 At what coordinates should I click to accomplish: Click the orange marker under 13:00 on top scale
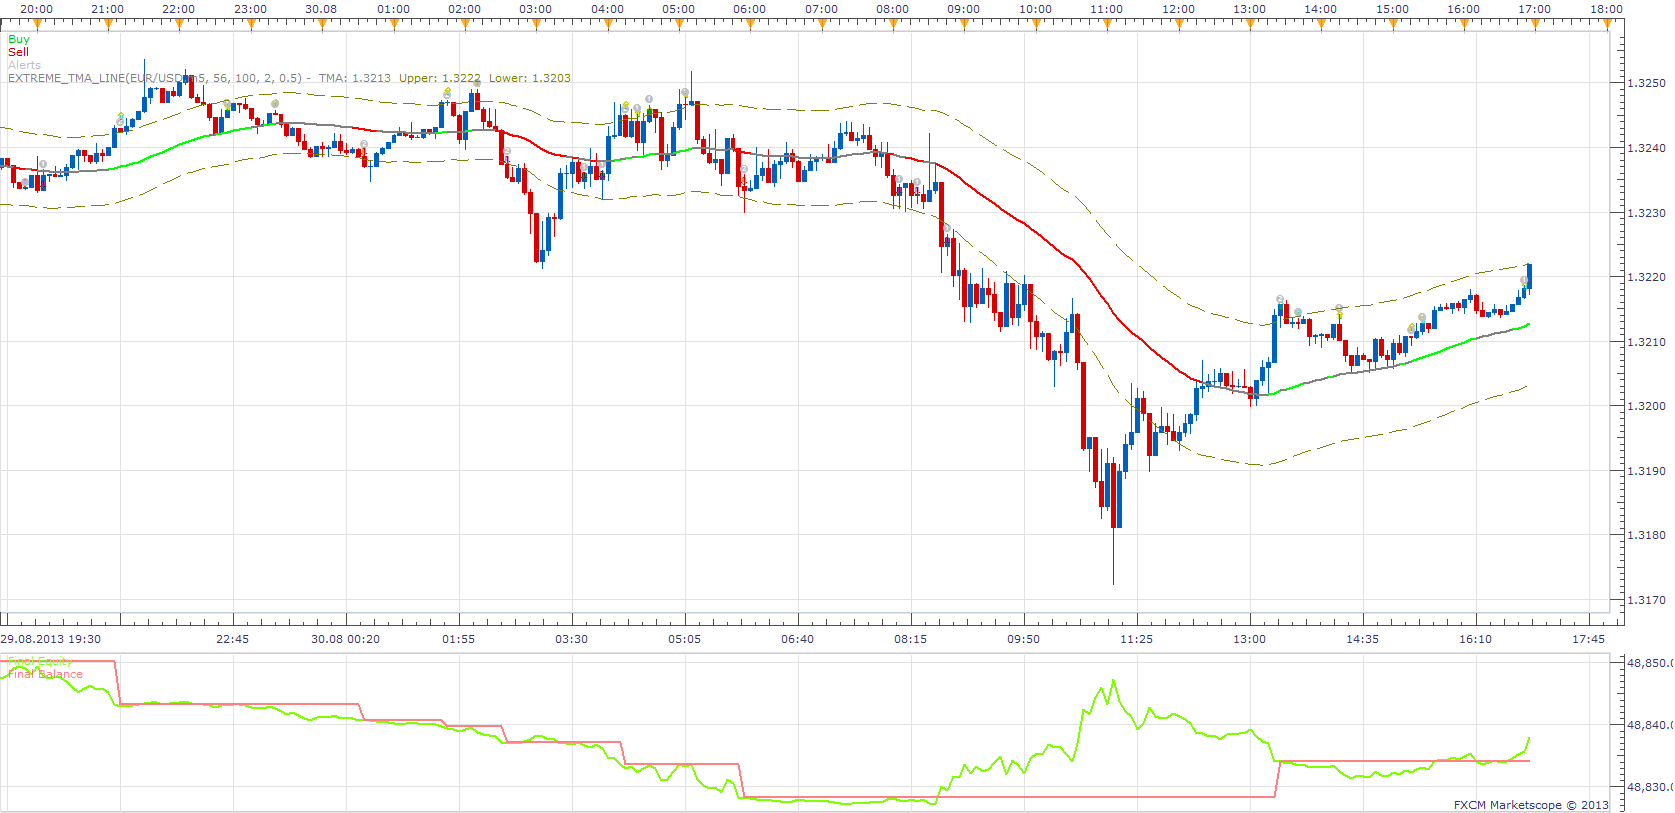click(1250, 24)
